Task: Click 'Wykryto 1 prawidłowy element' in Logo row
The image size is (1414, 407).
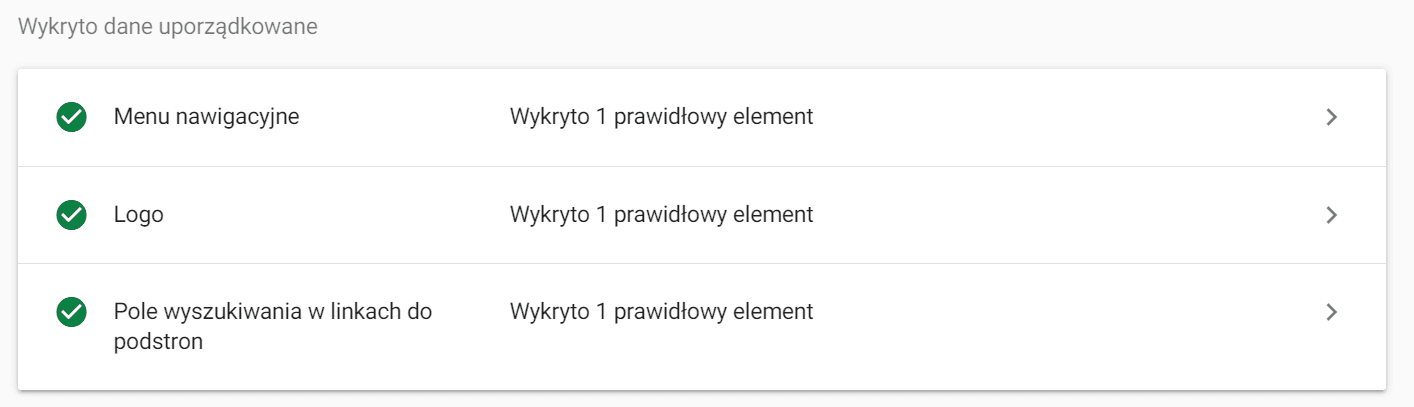Action: pyautogui.click(x=661, y=215)
